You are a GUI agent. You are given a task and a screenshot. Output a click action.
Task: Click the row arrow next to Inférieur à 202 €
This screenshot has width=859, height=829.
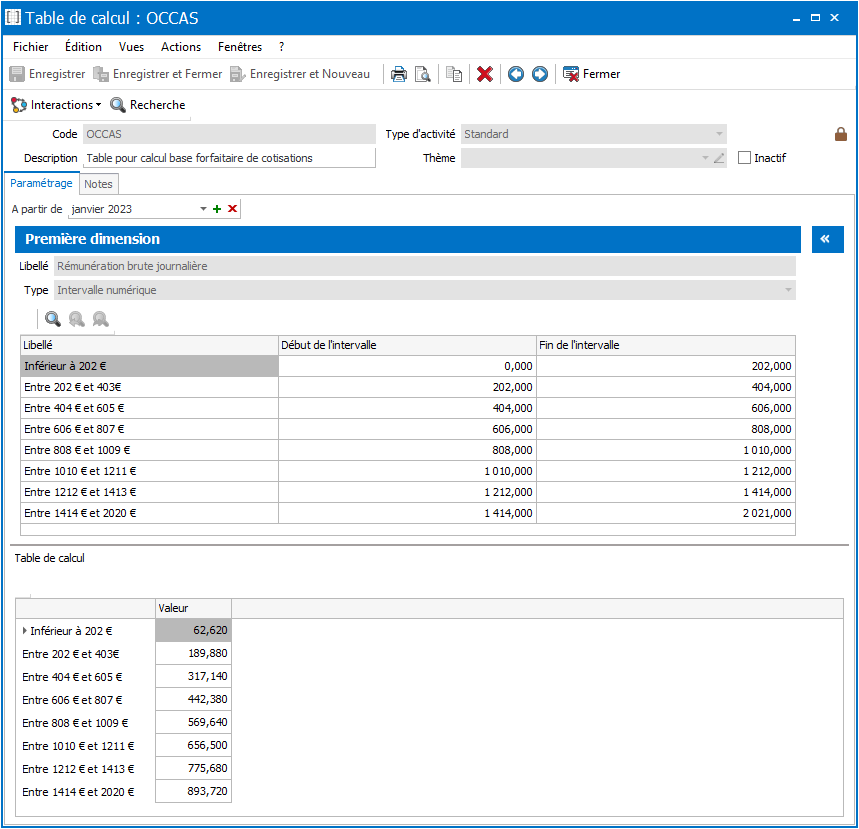click(x=24, y=631)
